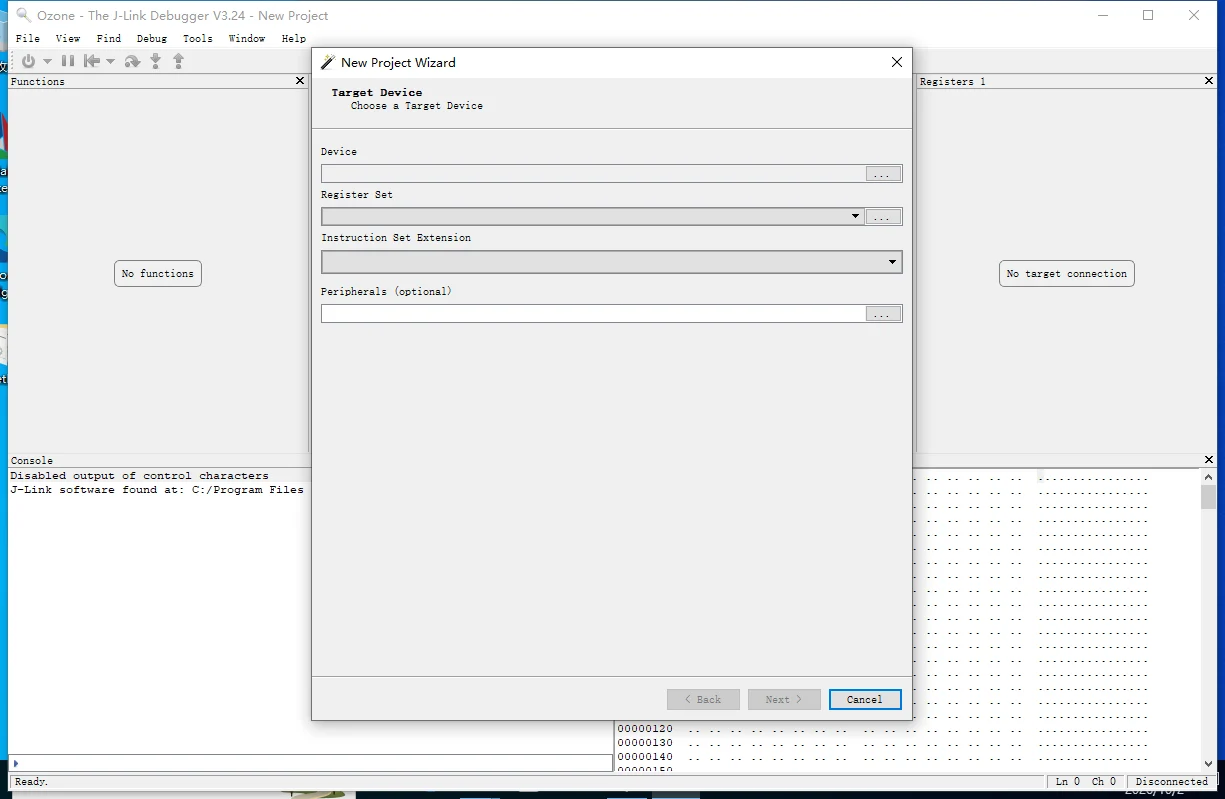Expand the Register Set dropdown
The height and width of the screenshot is (799, 1225).
856,216
